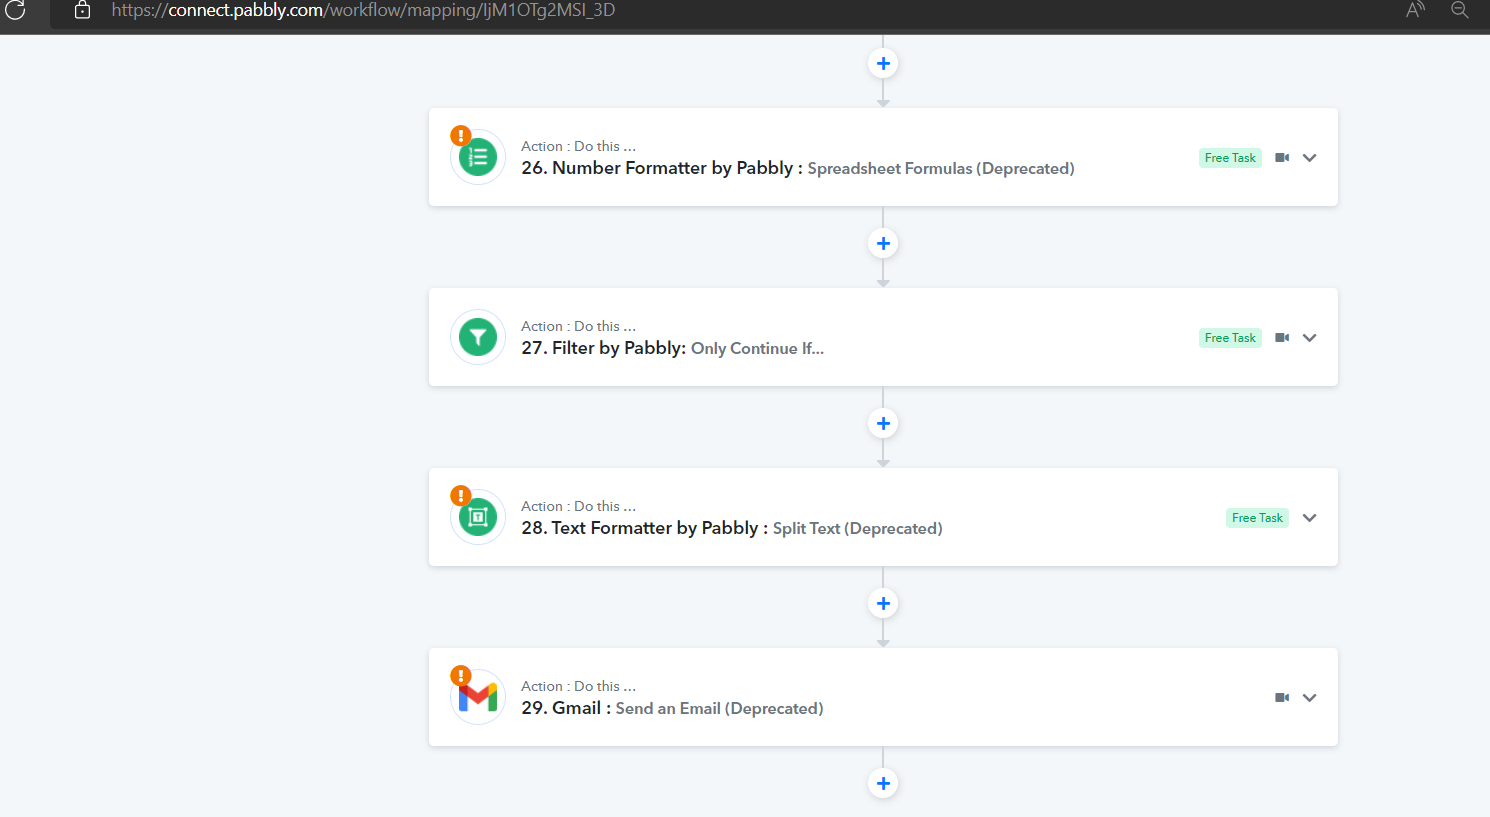Click the Text Formatter icon in step 28
The width and height of the screenshot is (1490, 817).
478,518
